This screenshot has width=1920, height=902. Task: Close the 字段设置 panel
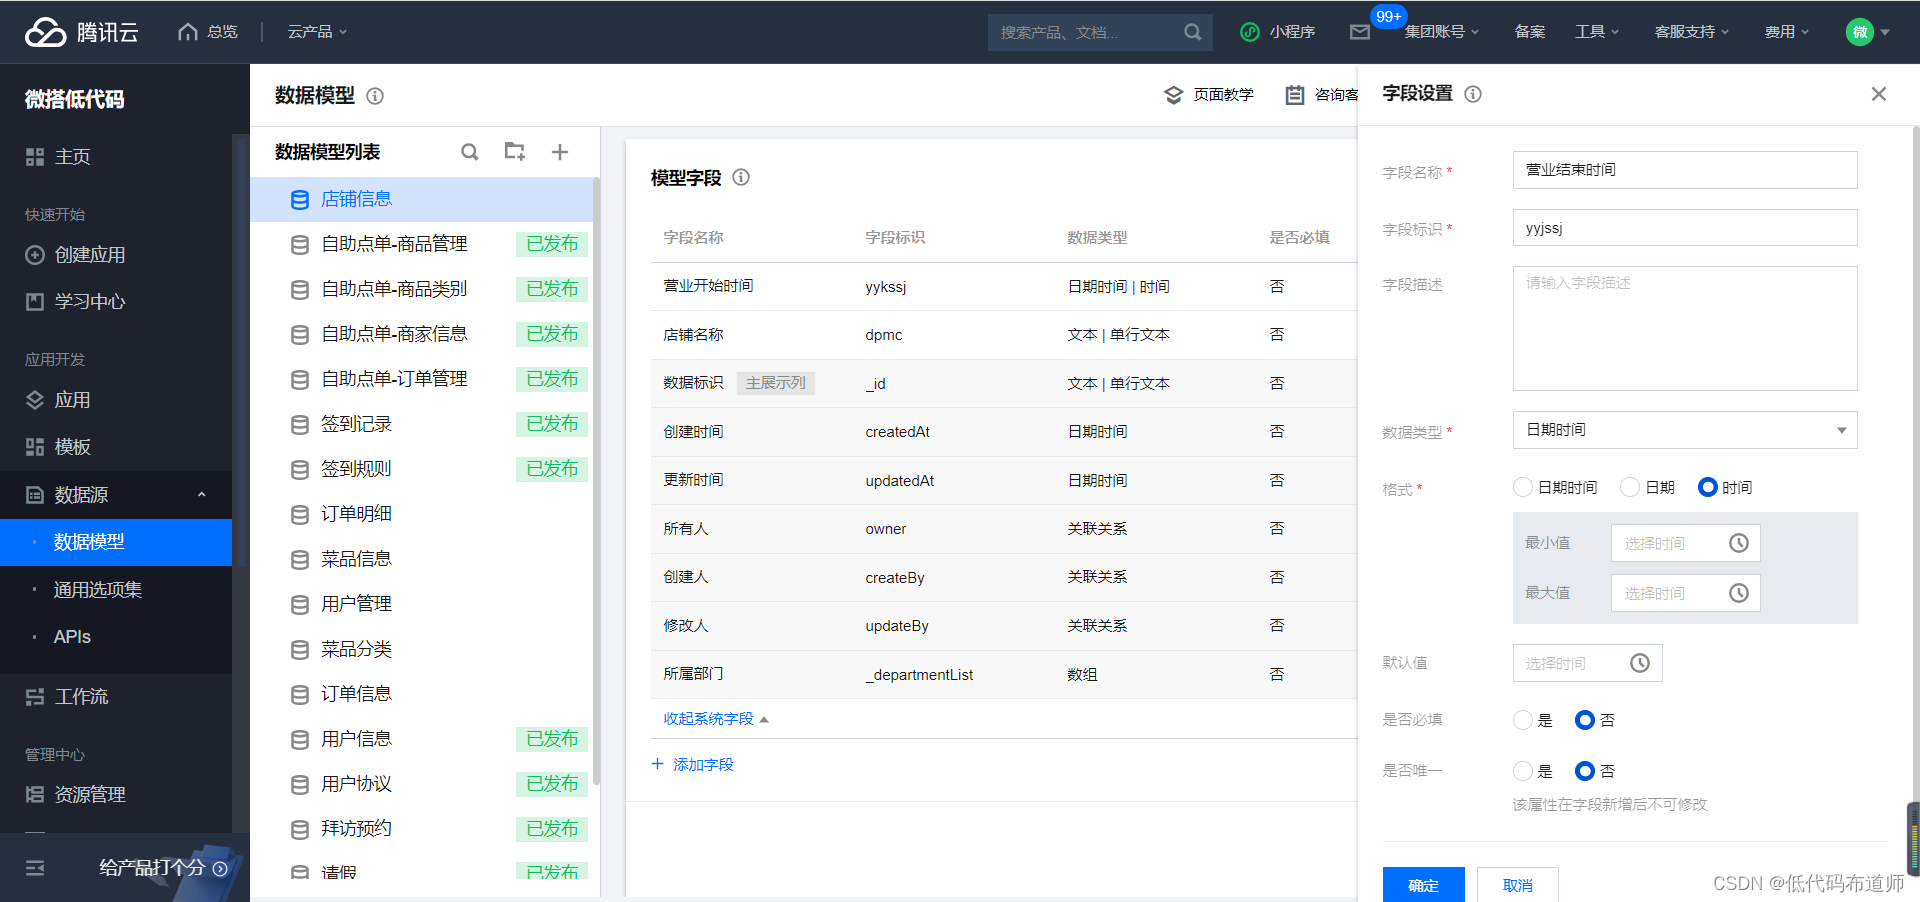1879,94
